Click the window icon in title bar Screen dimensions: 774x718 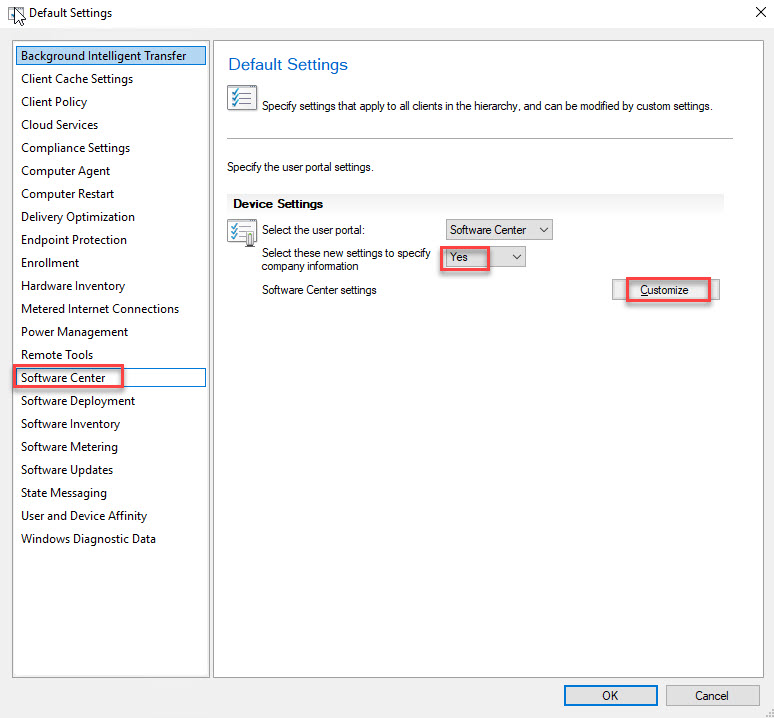point(16,14)
